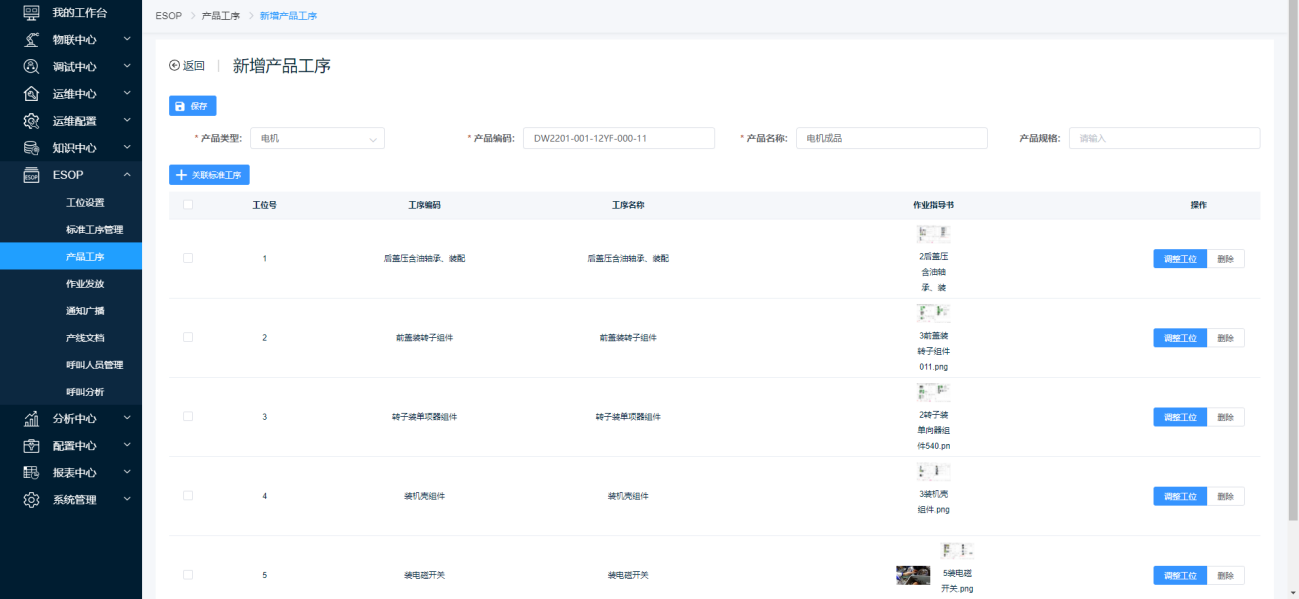
Task: Click the 产品规格 input field
Action: coord(1163,138)
